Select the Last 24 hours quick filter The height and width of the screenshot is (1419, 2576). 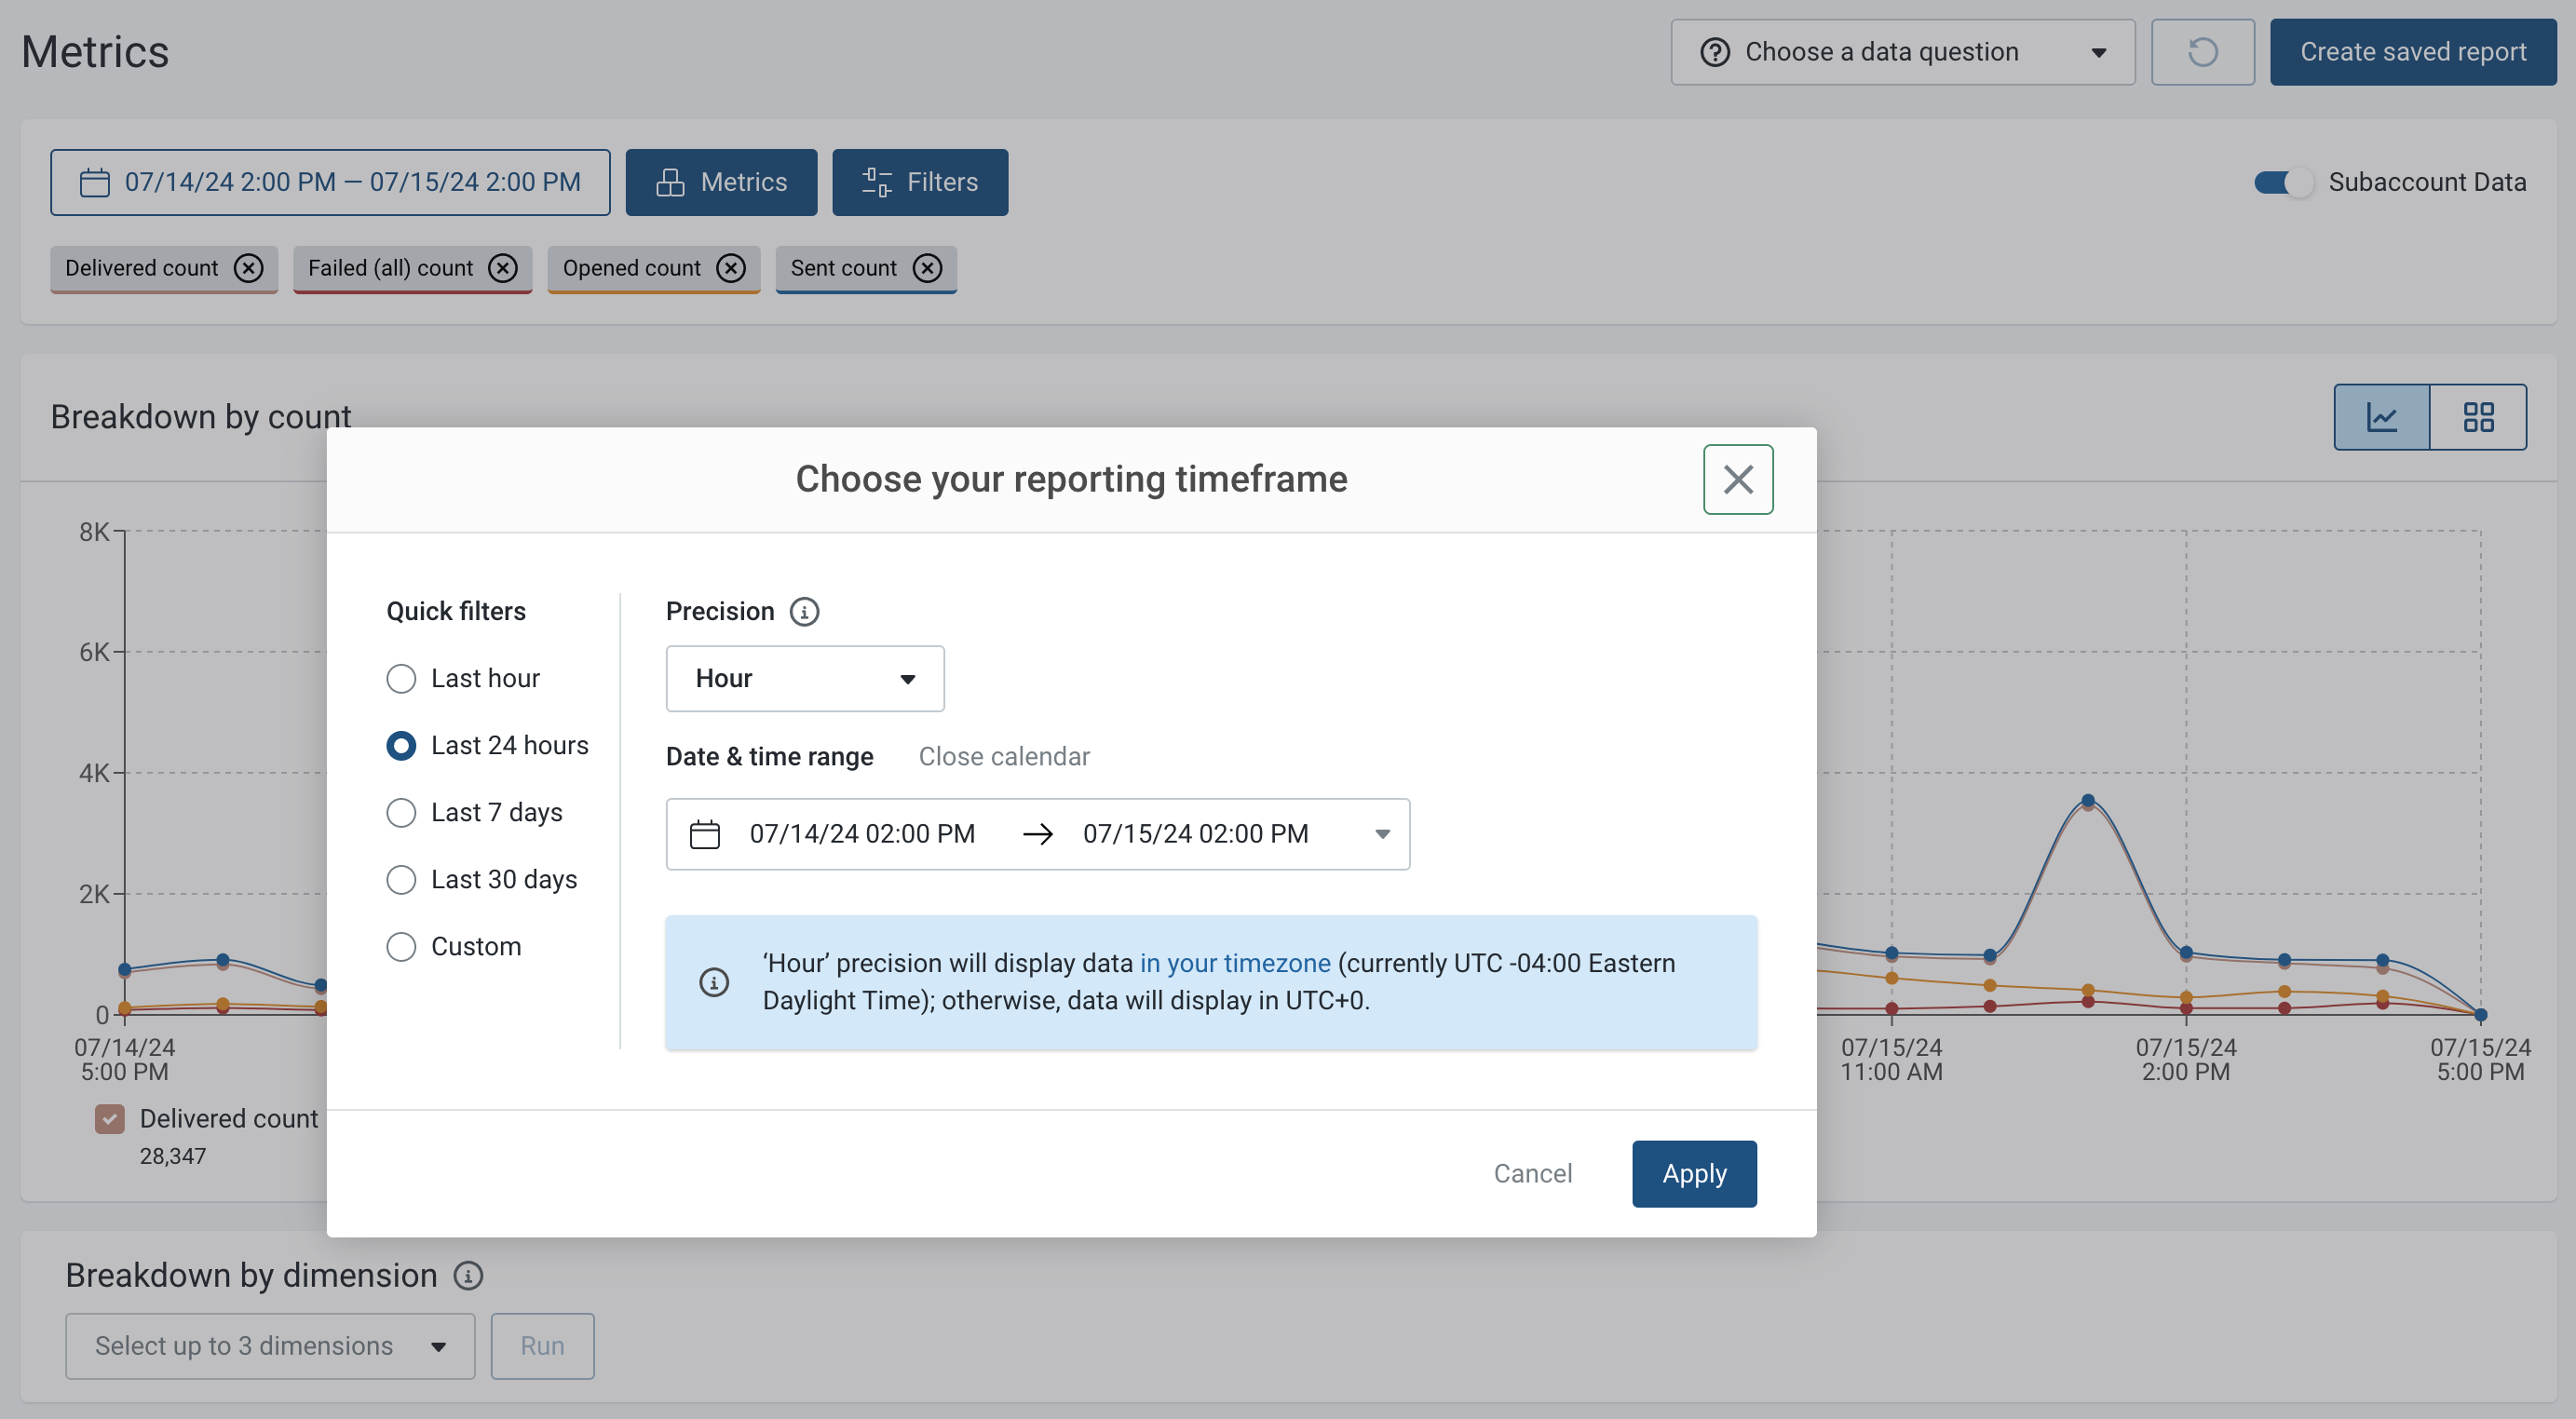click(x=401, y=745)
